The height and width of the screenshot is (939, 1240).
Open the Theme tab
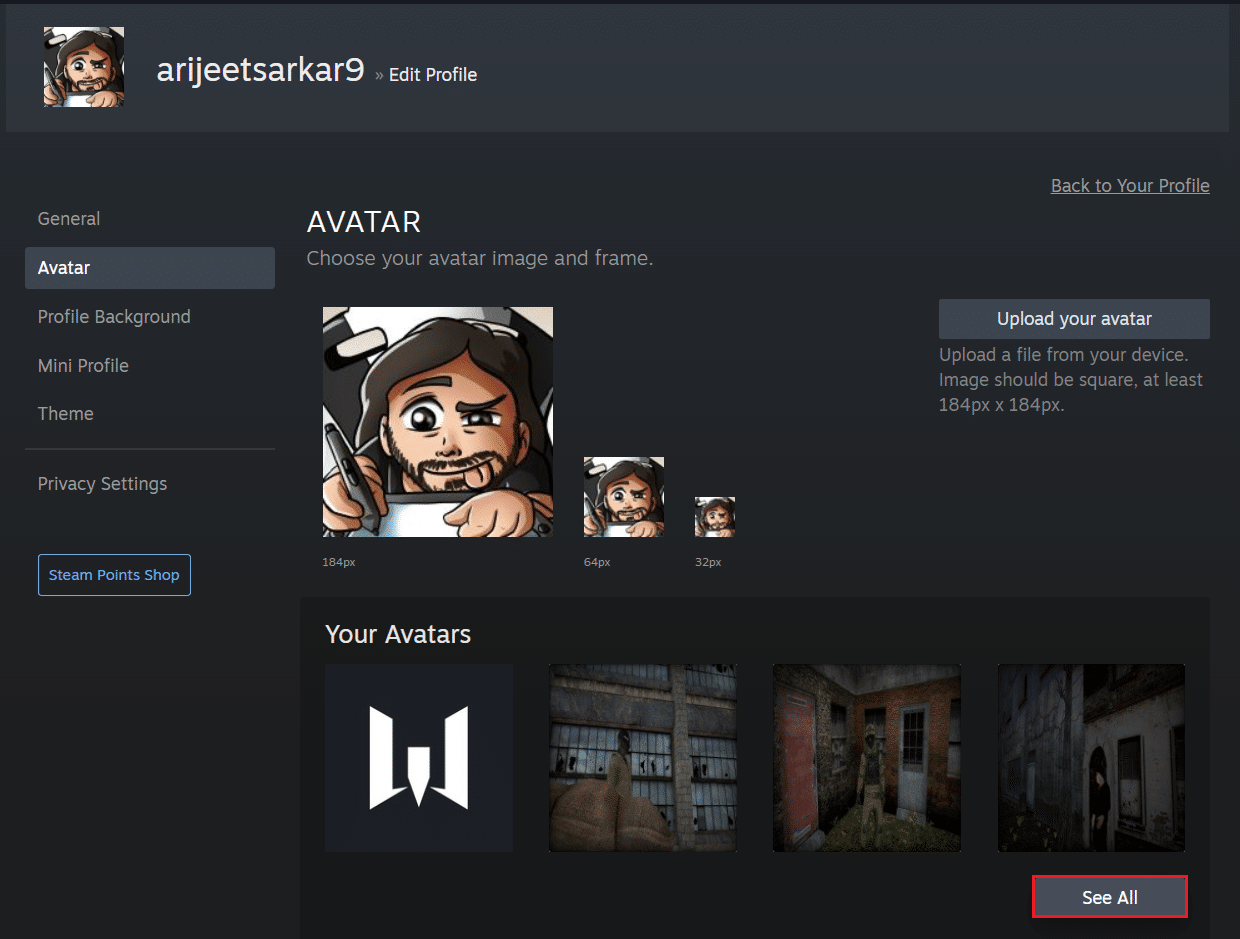click(x=66, y=414)
